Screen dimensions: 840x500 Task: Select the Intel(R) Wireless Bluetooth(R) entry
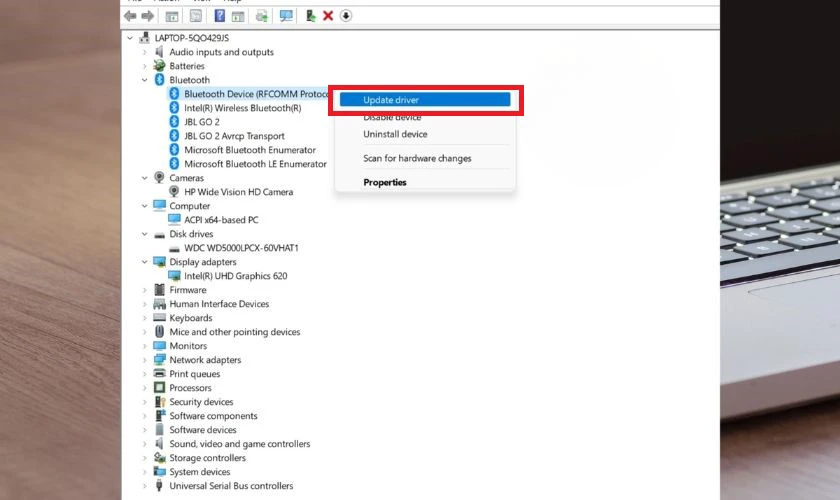[x=243, y=108]
